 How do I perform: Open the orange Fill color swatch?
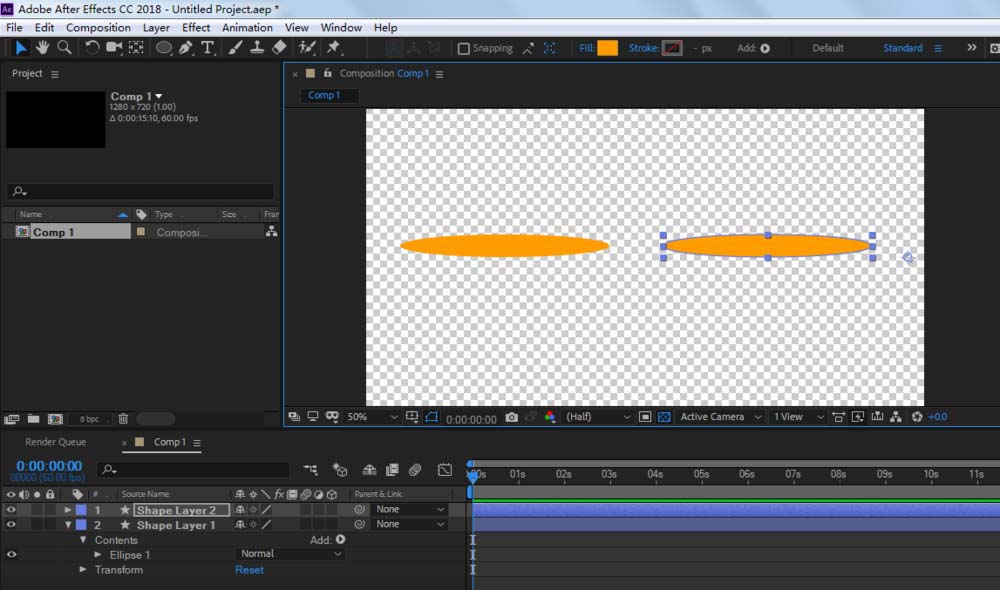coord(607,48)
